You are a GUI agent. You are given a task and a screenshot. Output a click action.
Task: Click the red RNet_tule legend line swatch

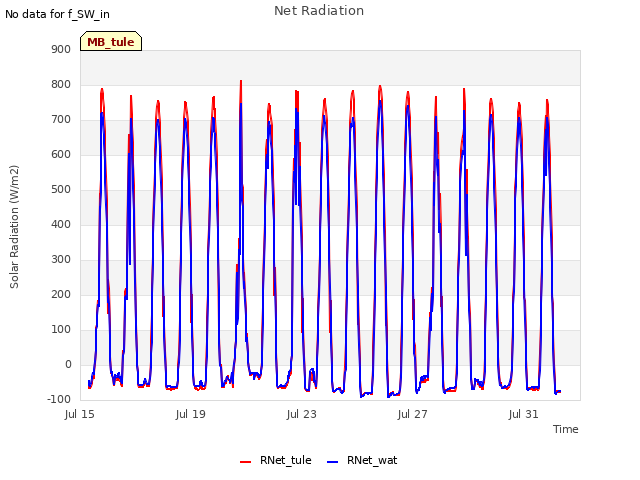pos(245,462)
